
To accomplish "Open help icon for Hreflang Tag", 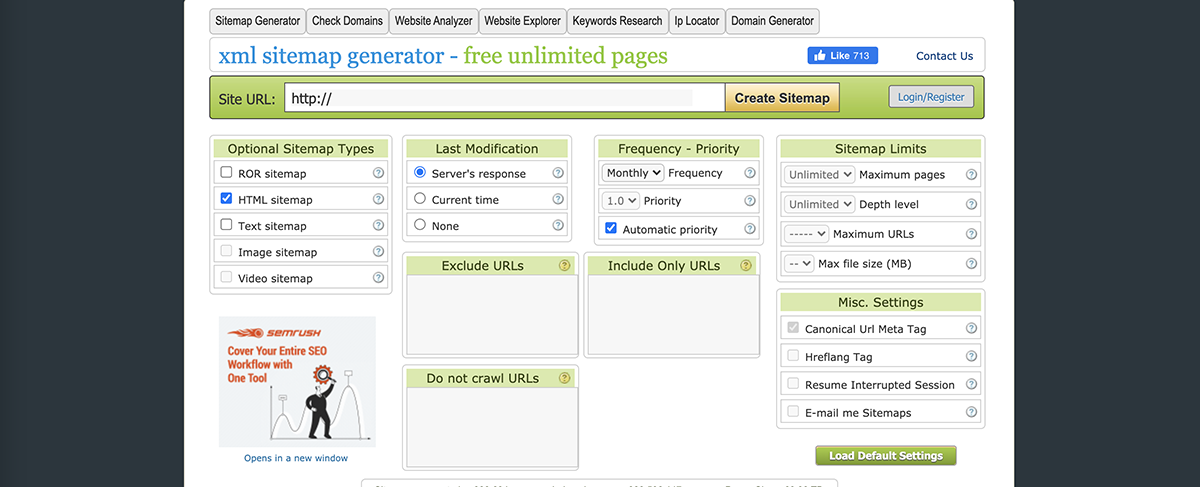I will [971, 356].
